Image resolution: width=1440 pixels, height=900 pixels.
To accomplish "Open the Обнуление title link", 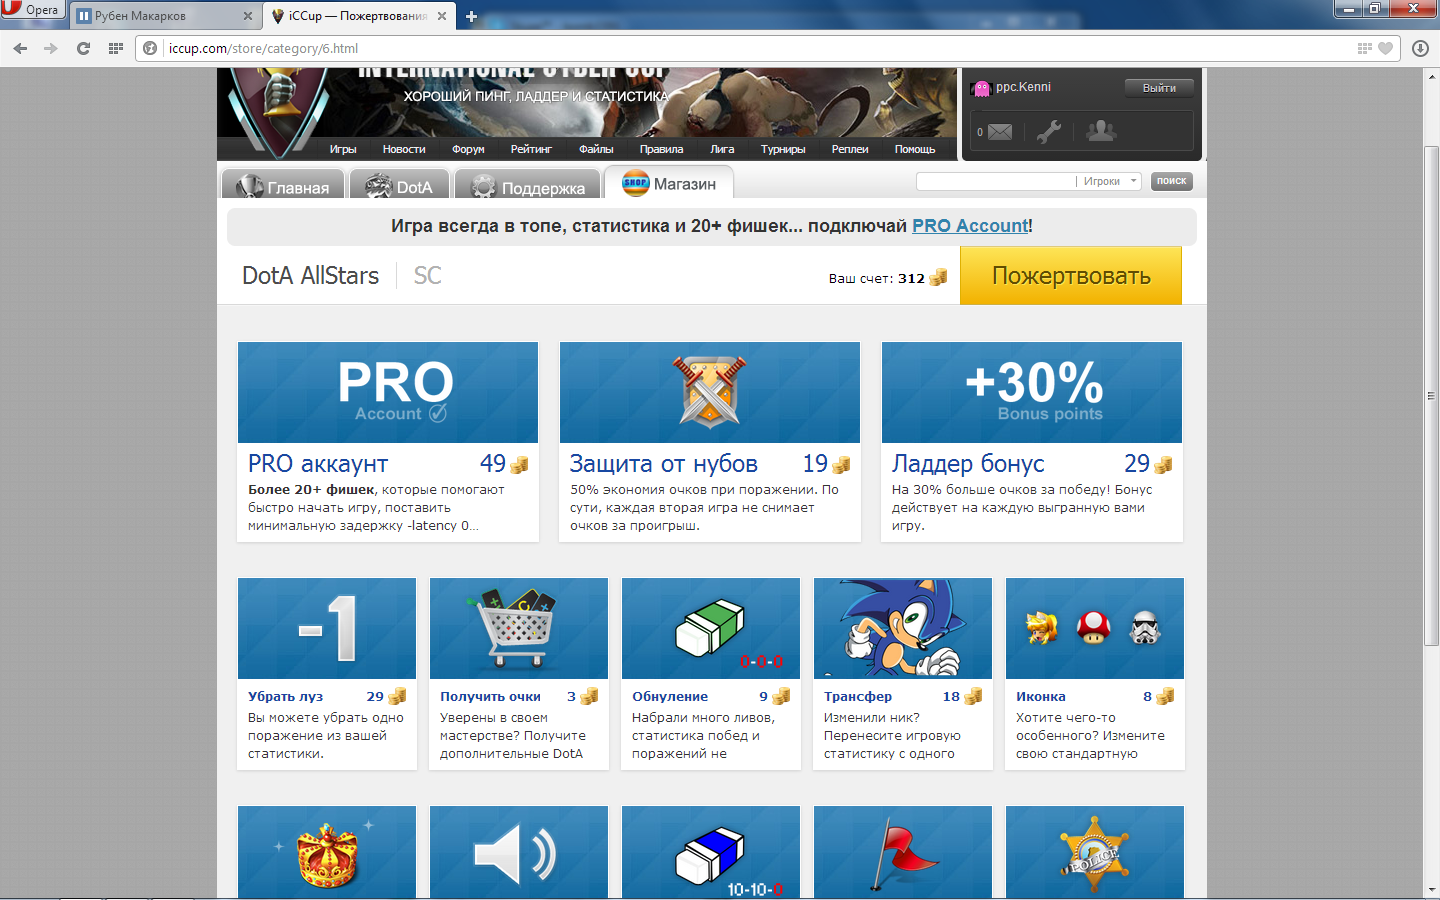I will click(670, 697).
